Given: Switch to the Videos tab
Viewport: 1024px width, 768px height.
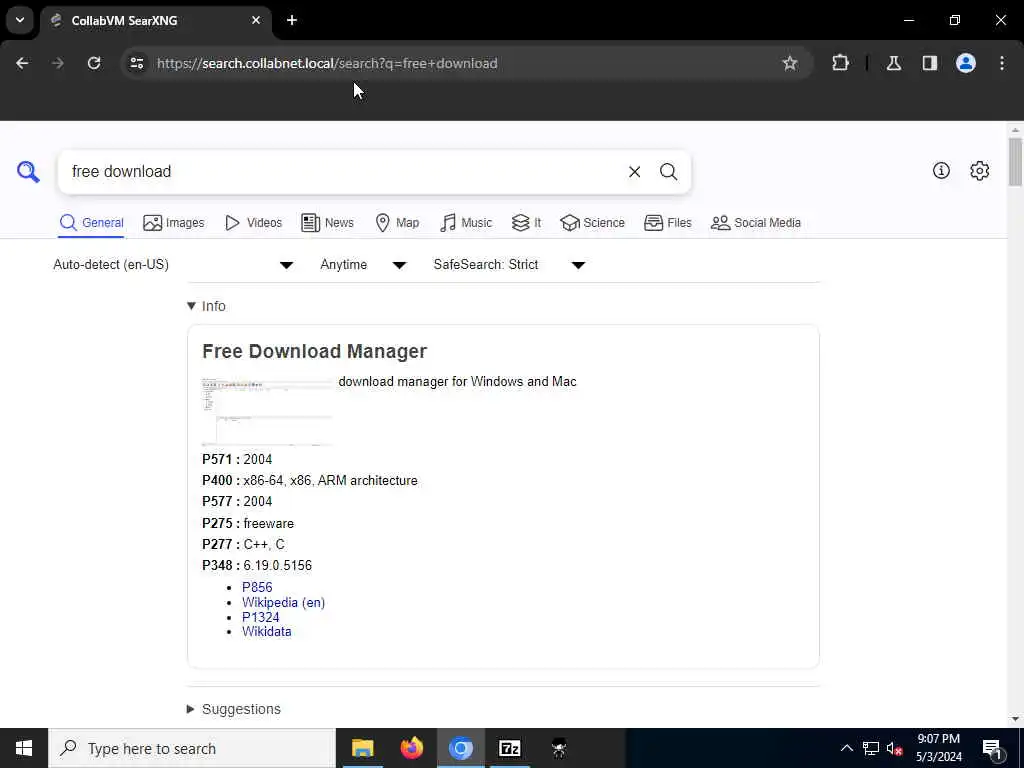Looking at the screenshot, I should (x=253, y=223).
